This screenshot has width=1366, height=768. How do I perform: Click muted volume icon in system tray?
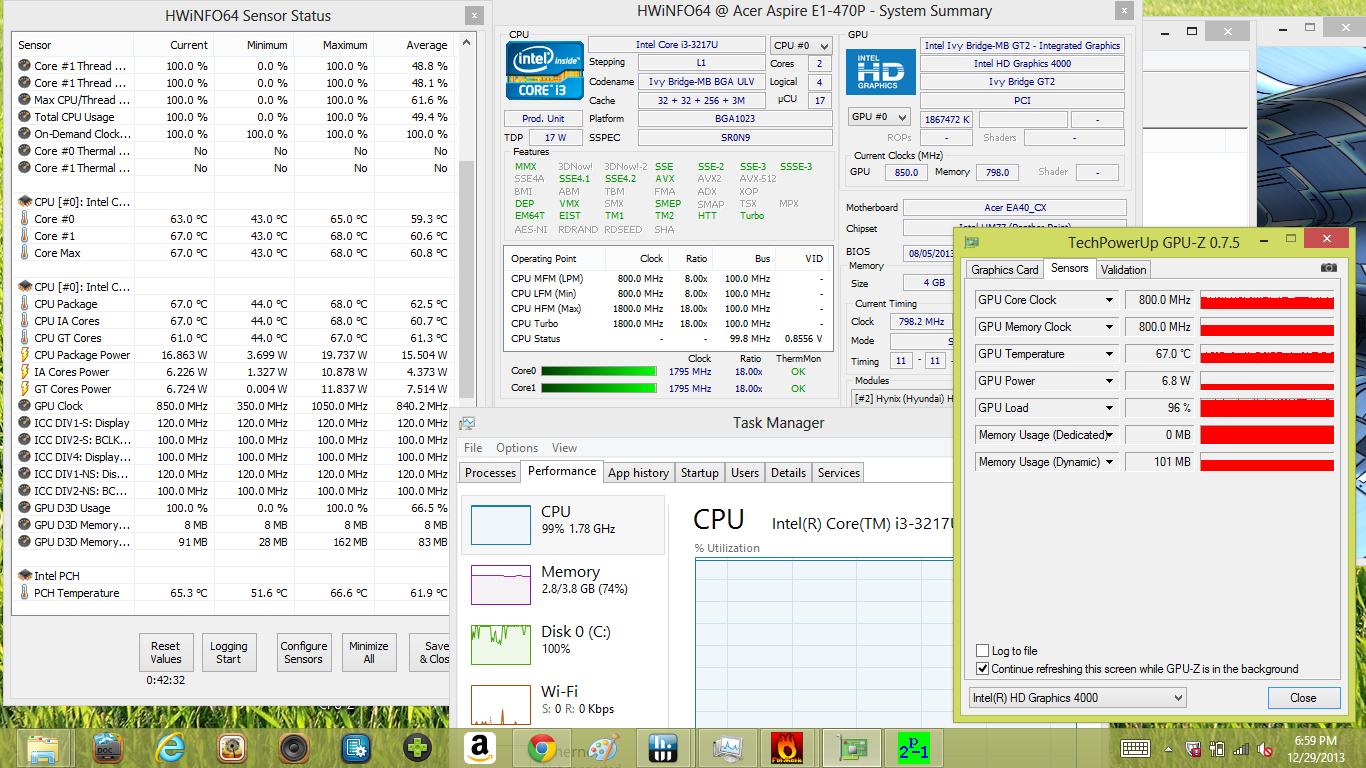click(x=1264, y=749)
